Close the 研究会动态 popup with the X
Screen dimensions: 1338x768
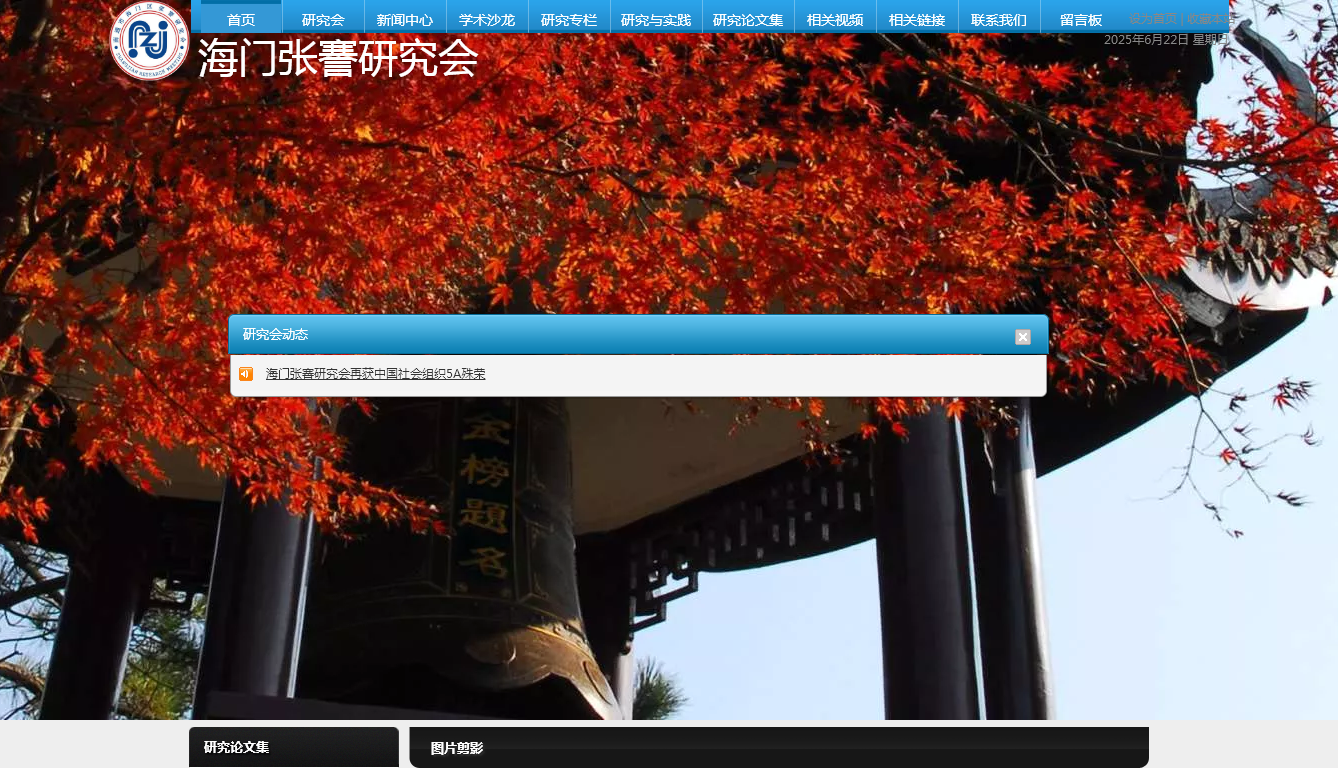pyautogui.click(x=1023, y=337)
